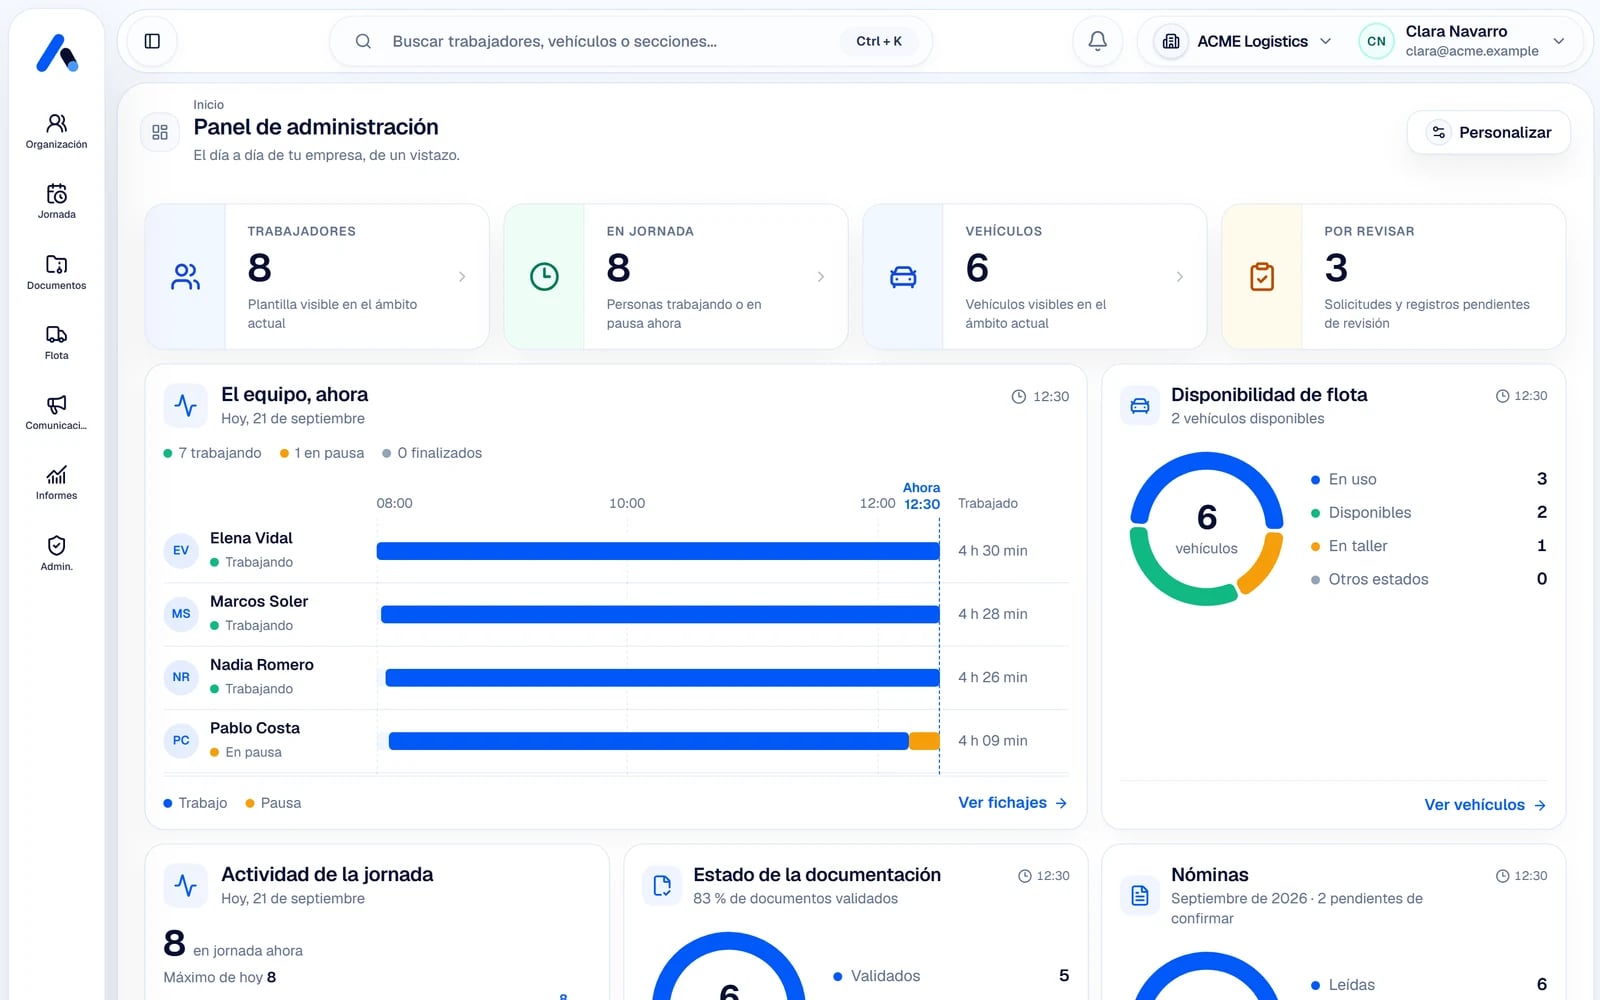
Task: Click the ACME Logistics building icon
Action: pyautogui.click(x=1171, y=41)
